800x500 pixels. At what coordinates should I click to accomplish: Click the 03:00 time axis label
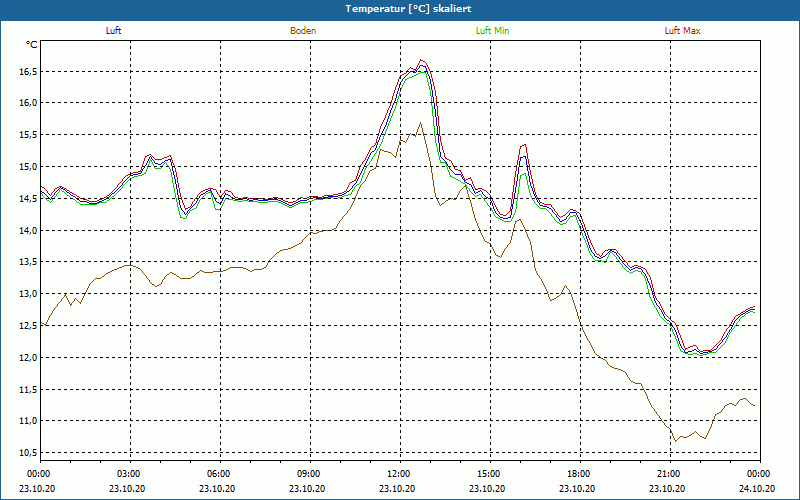(130, 474)
